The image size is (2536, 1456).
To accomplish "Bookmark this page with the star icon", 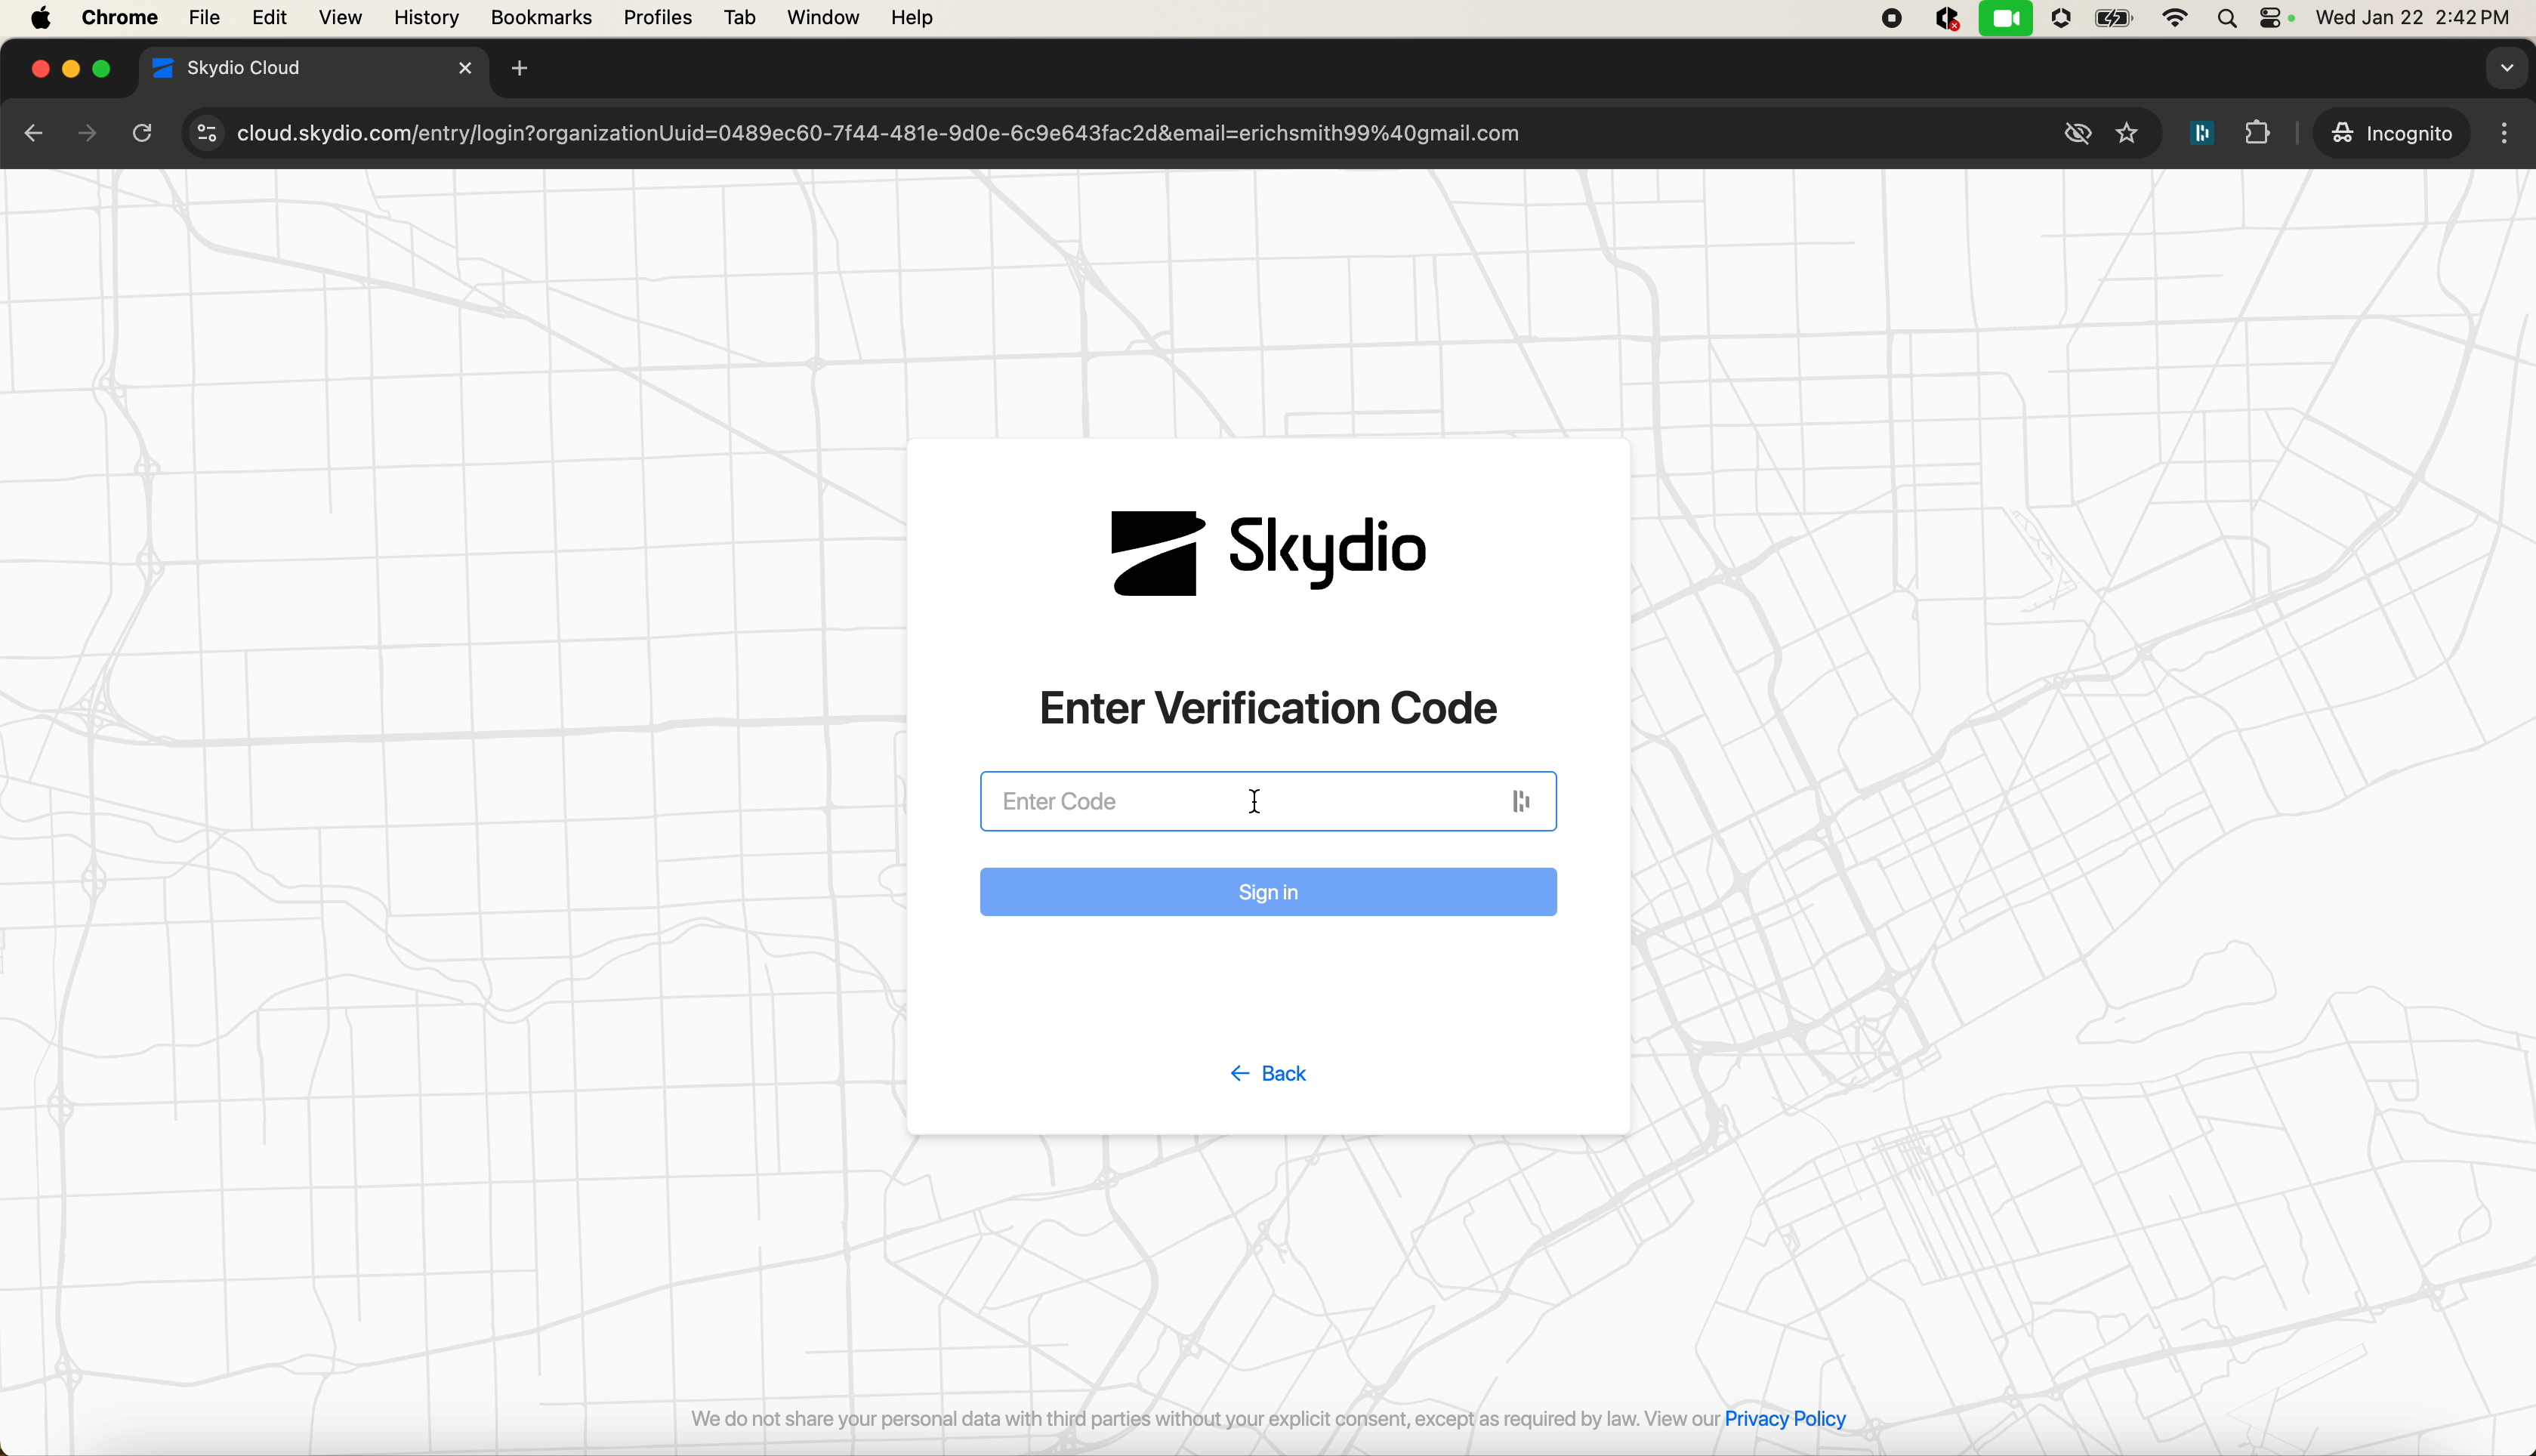I will (x=2128, y=133).
